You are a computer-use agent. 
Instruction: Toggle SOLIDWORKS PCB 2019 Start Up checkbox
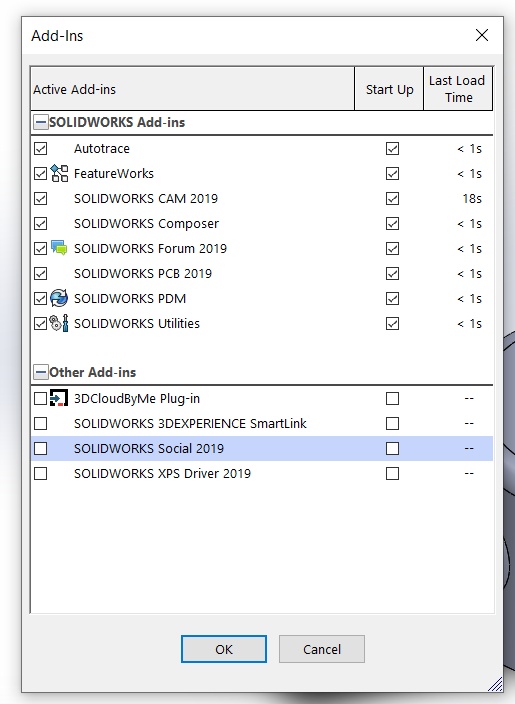(x=392, y=273)
